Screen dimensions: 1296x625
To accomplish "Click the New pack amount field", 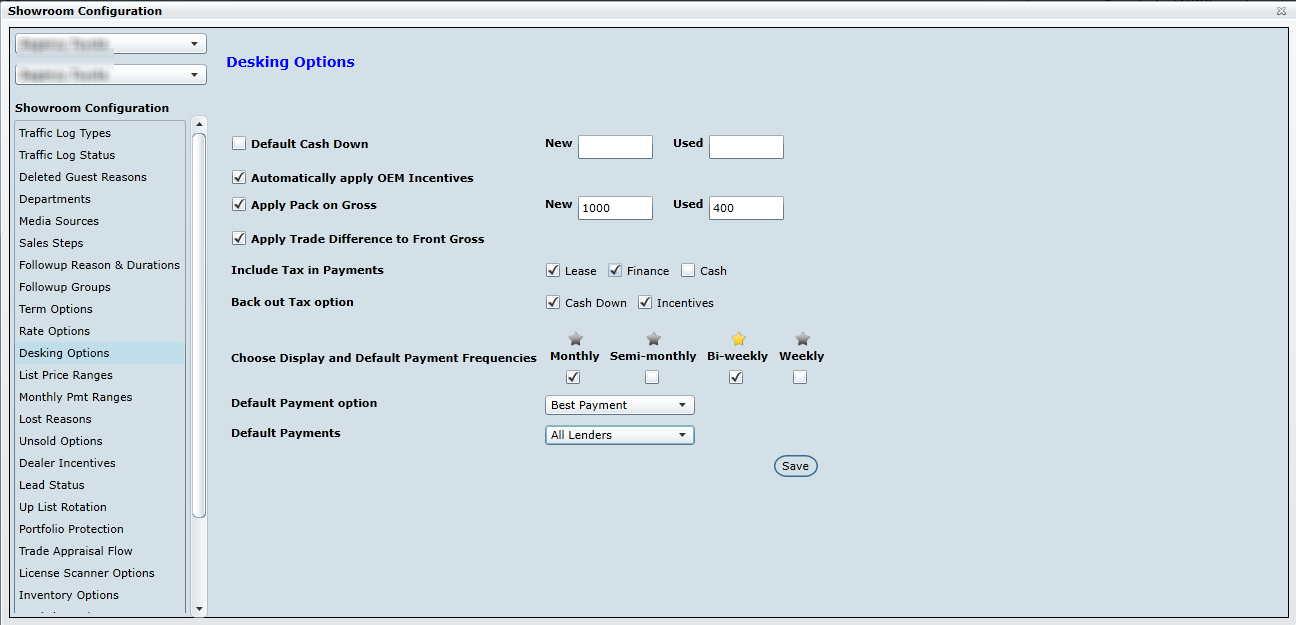I will [x=615, y=208].
